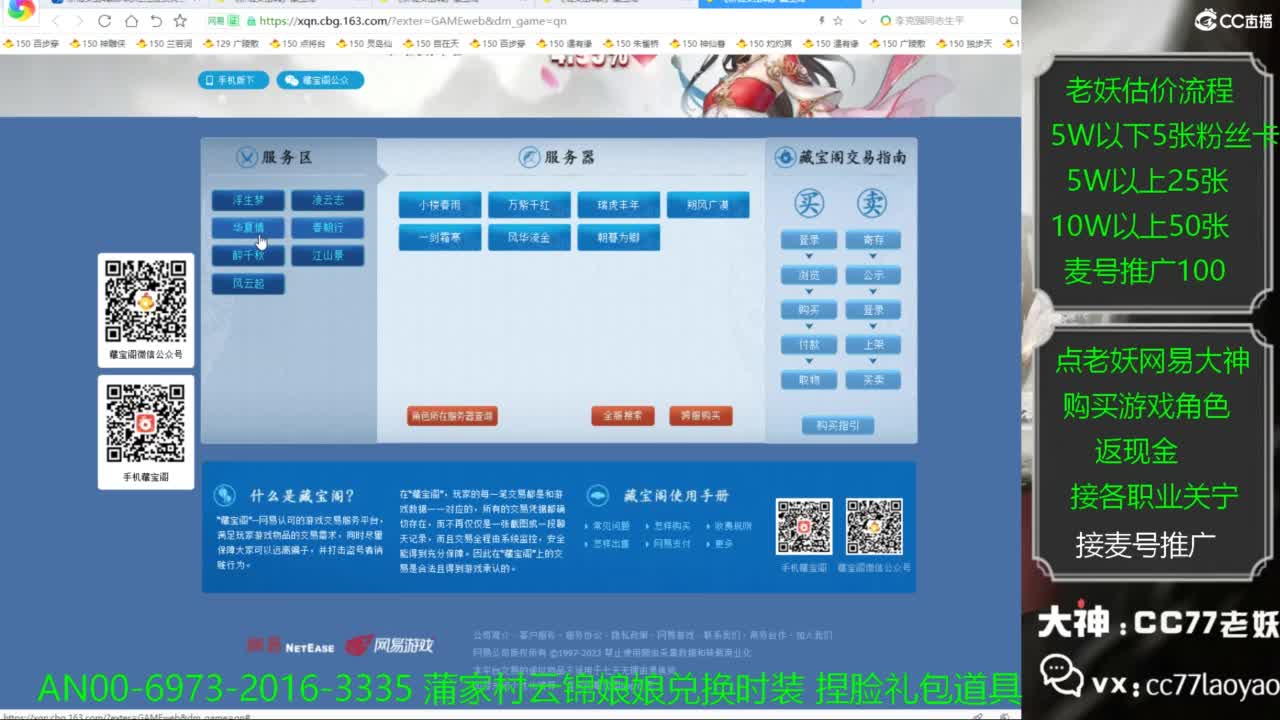Click the 藏宝阁微信公众号 QR code in sidebar
This screenshot has height=720, width=1280.
(x=146, y=301)
